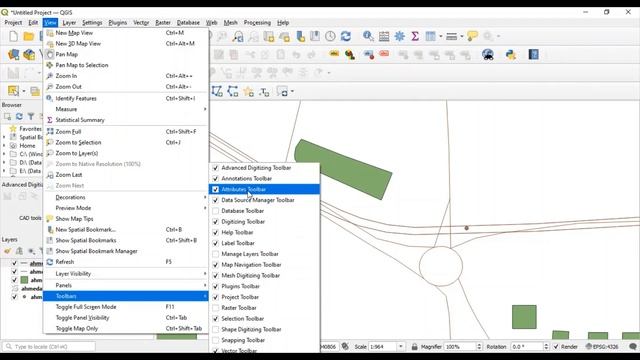Click the Help Contents book icon
This screenshot has height=360, width=640.
533,54
